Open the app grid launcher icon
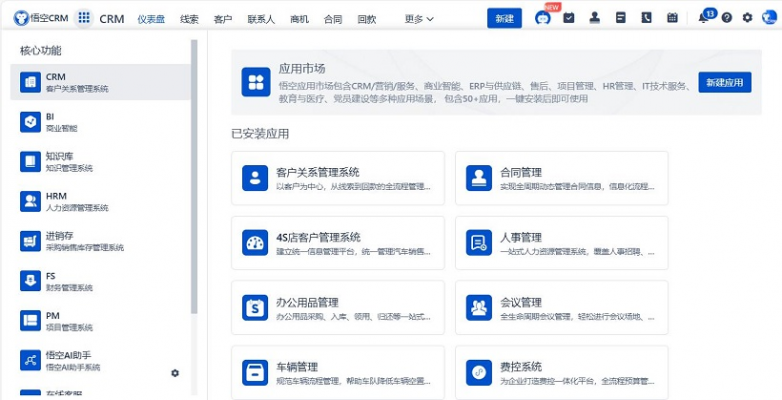The image size is (782, 400). coord(84,19)
